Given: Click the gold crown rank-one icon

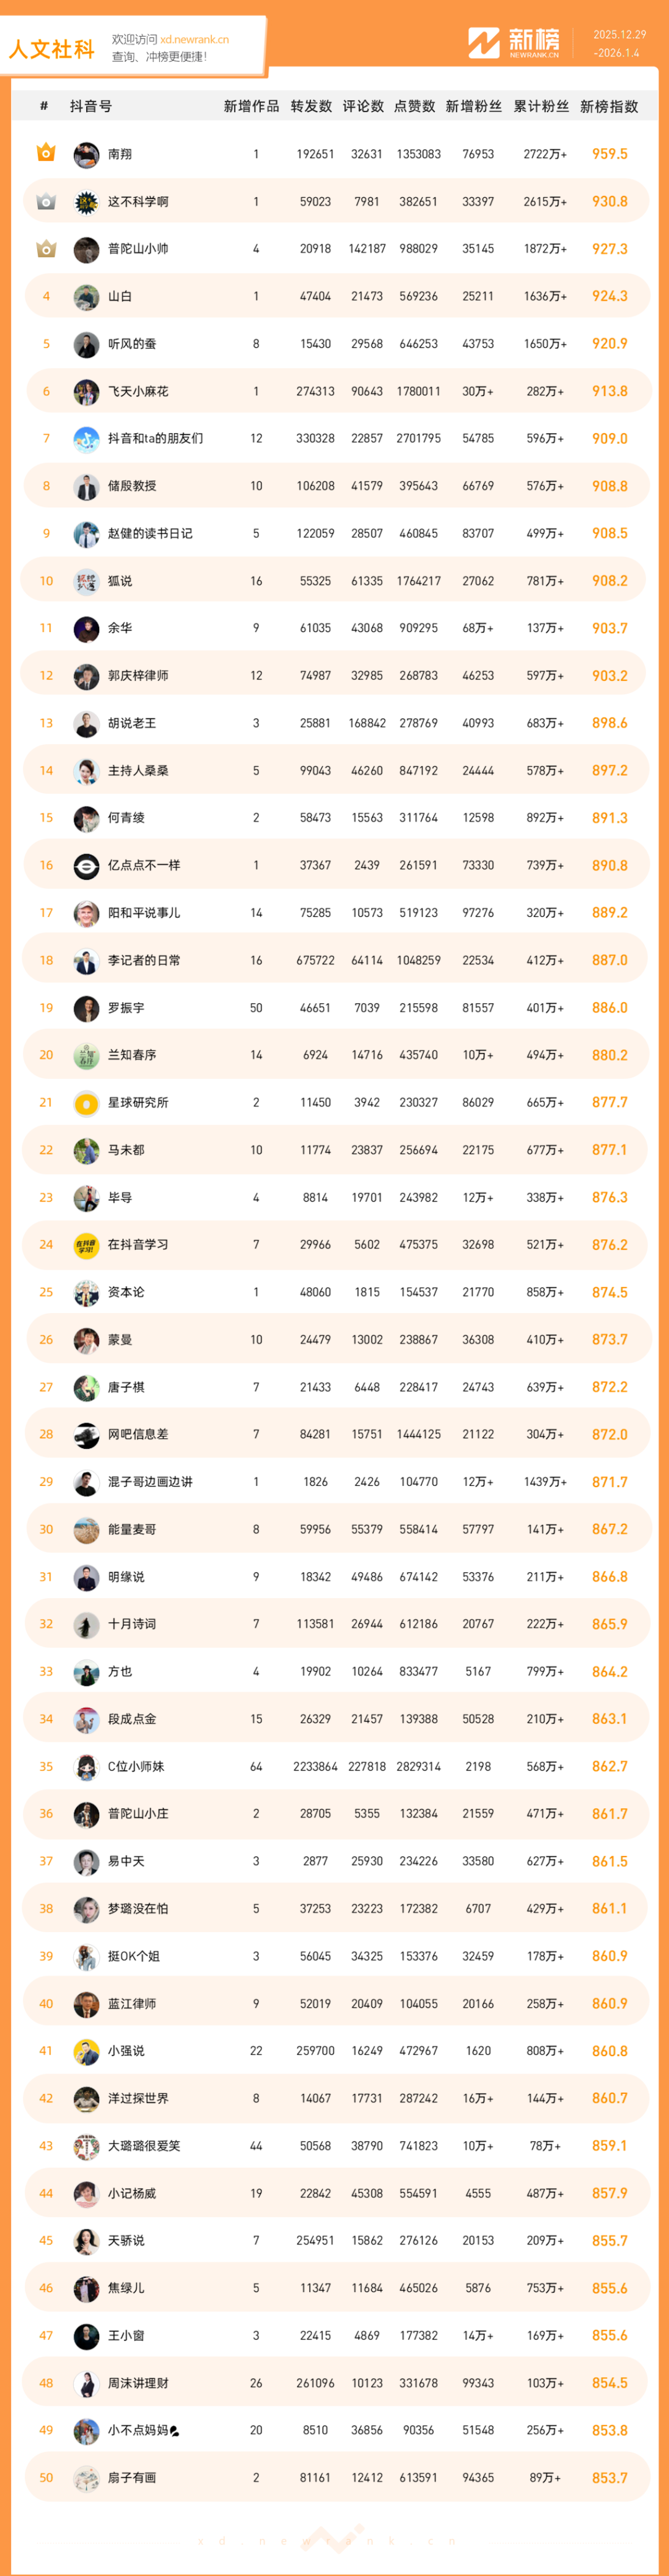Looking at the screenshot, I should pos(46,153).
